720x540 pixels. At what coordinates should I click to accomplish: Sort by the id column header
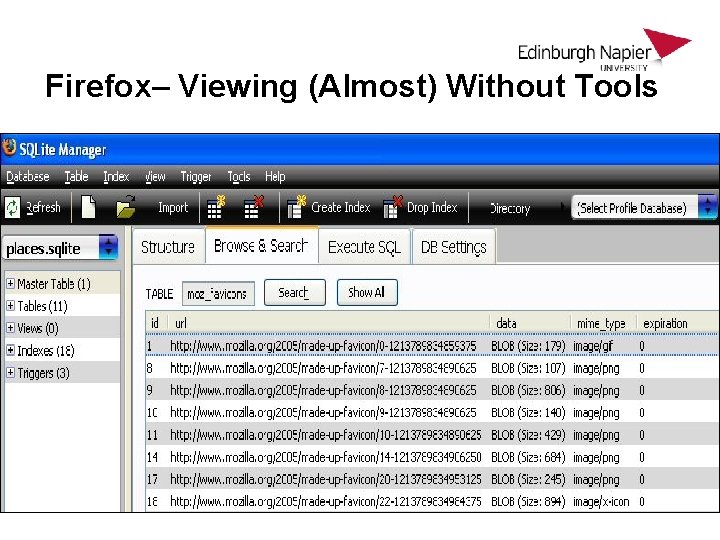pyautogui.click(x=156, y=323)
